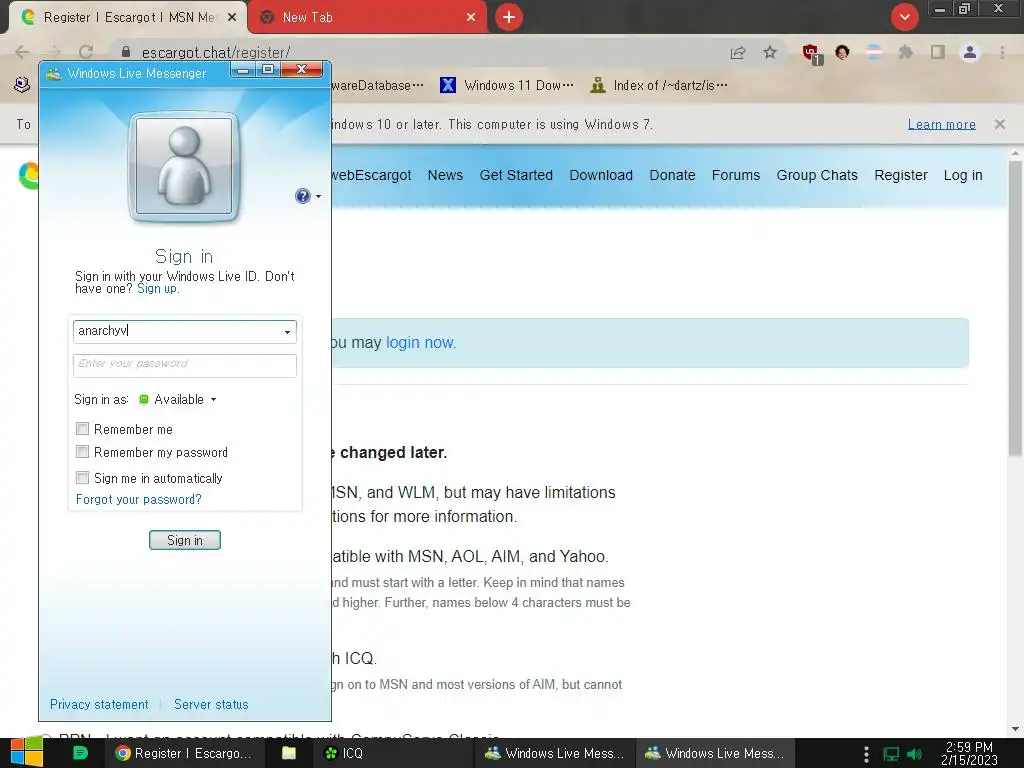Viewport: 1024px width, 768px height.
Task: Click Forgot your password link
Action: 138,500
